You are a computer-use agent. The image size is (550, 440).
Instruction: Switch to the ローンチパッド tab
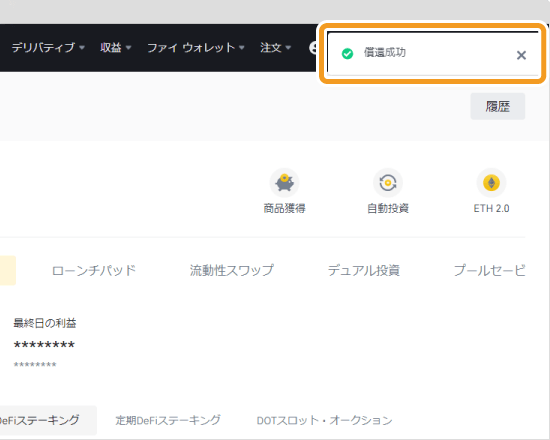pos(94,271)
